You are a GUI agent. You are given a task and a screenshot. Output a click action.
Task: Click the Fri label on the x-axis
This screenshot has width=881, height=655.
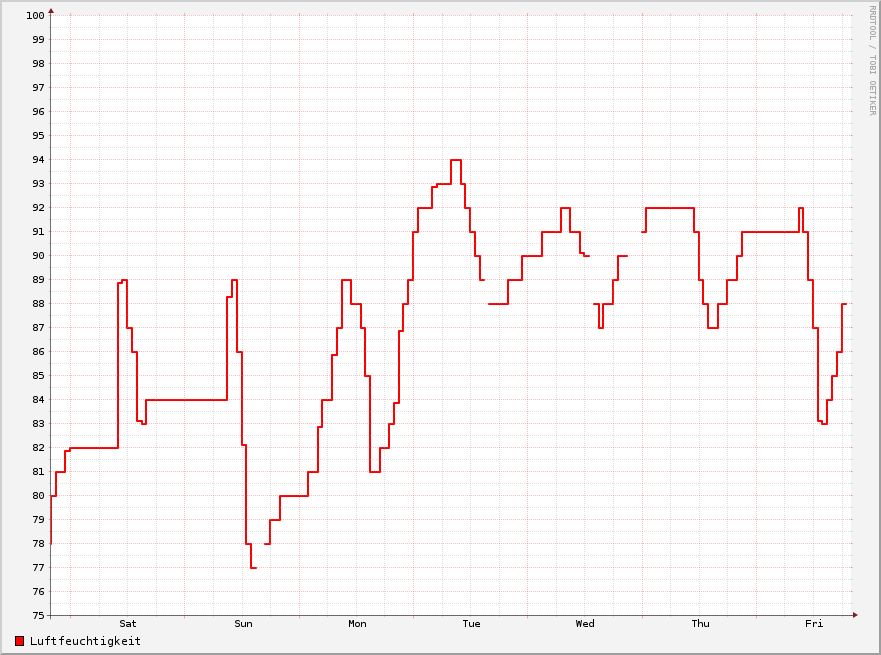click(x=814, y=624)
